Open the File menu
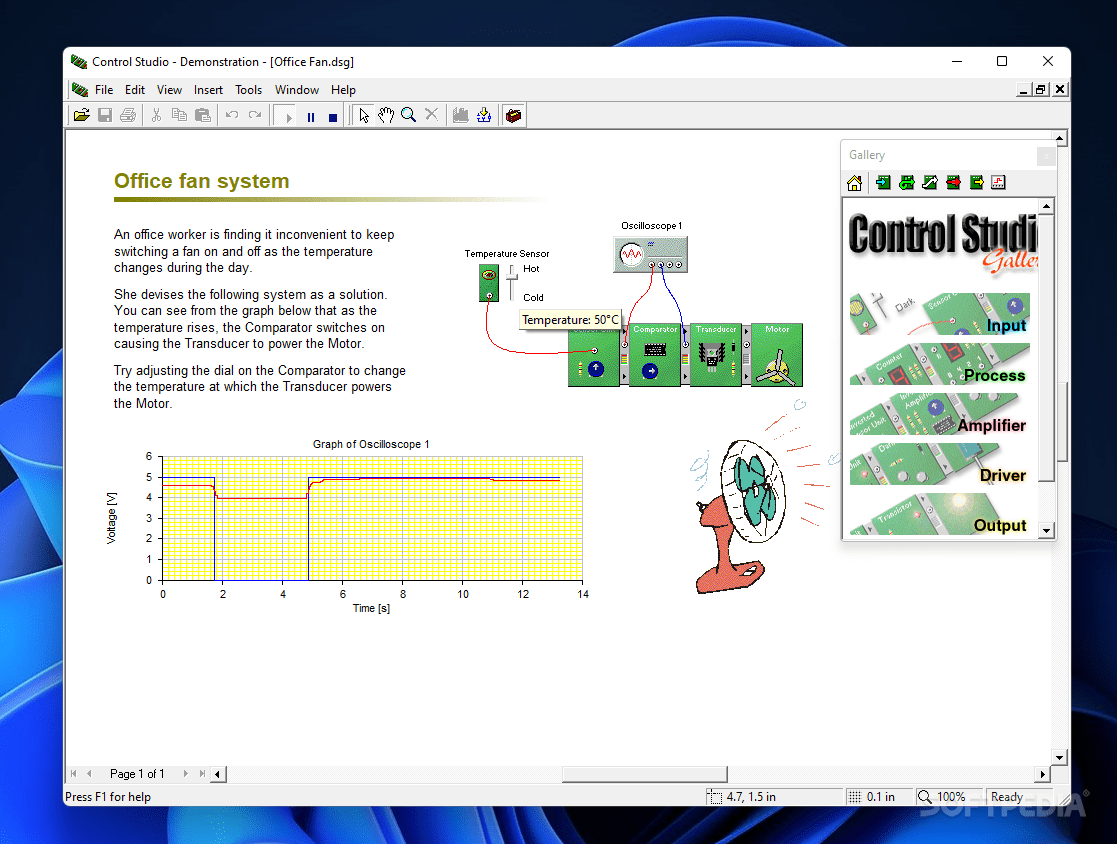The image size is (1117, 844). click(x=104, y=90)
